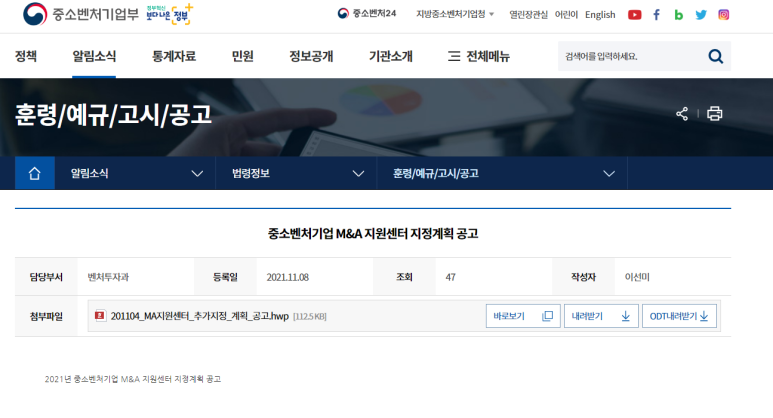Open the 민원 menu

(243, 56)
